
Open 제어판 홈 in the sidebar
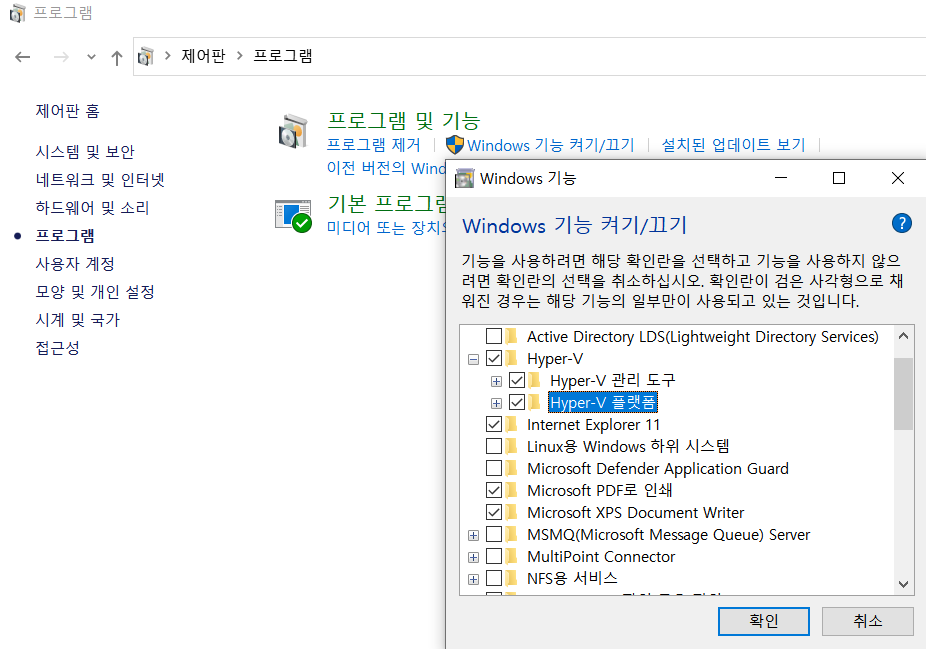click(x=68, y=110)
